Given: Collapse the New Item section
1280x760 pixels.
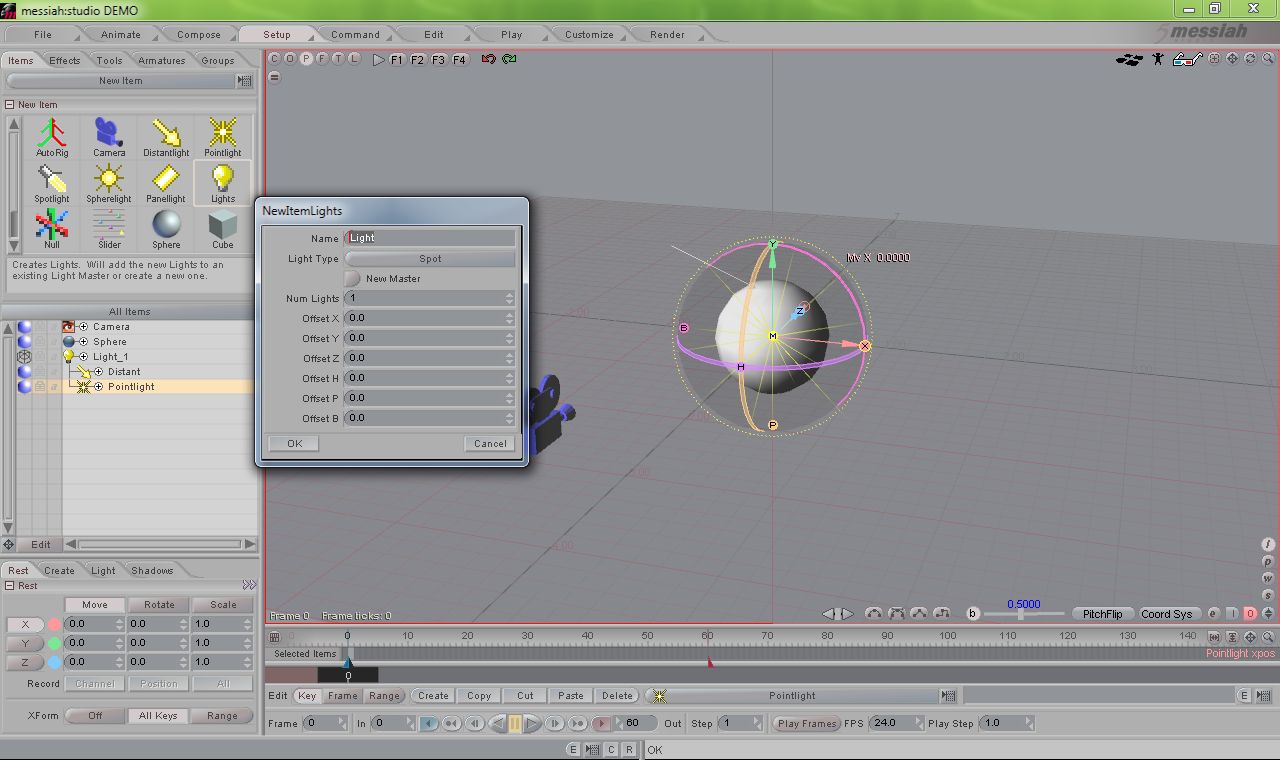Looking at the screenshot, I should point(9,104).
